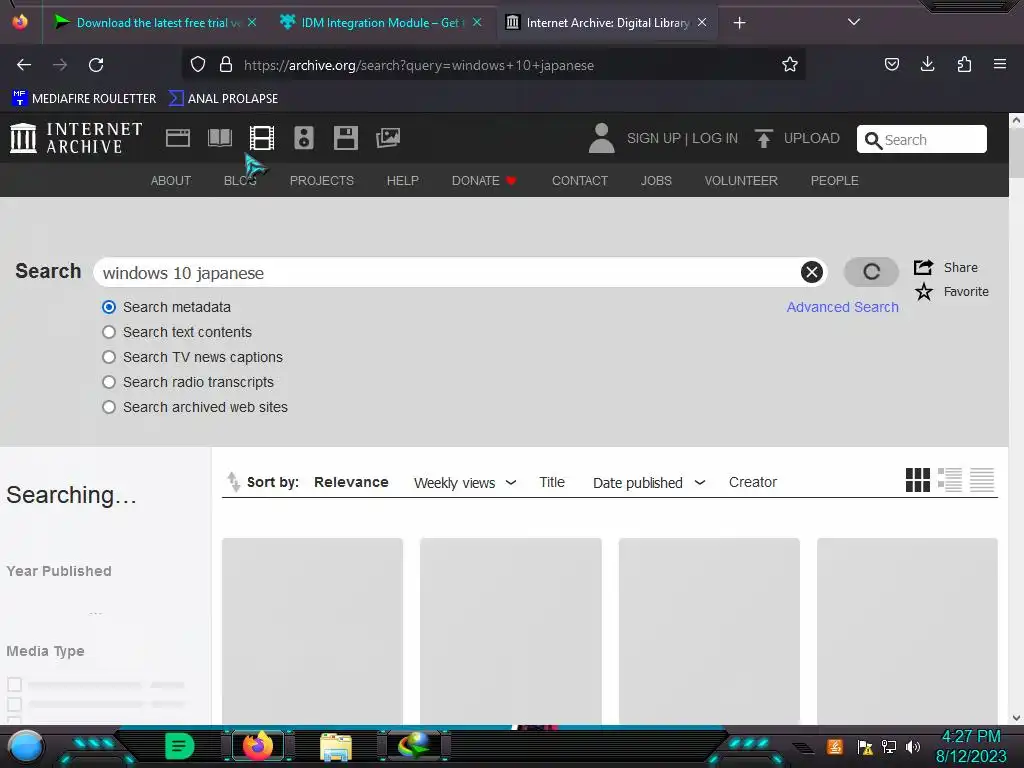The width and height of the screenshot is (1024, 768).
Task: Open the PROJECTS menu item
Action: (322, 180)
